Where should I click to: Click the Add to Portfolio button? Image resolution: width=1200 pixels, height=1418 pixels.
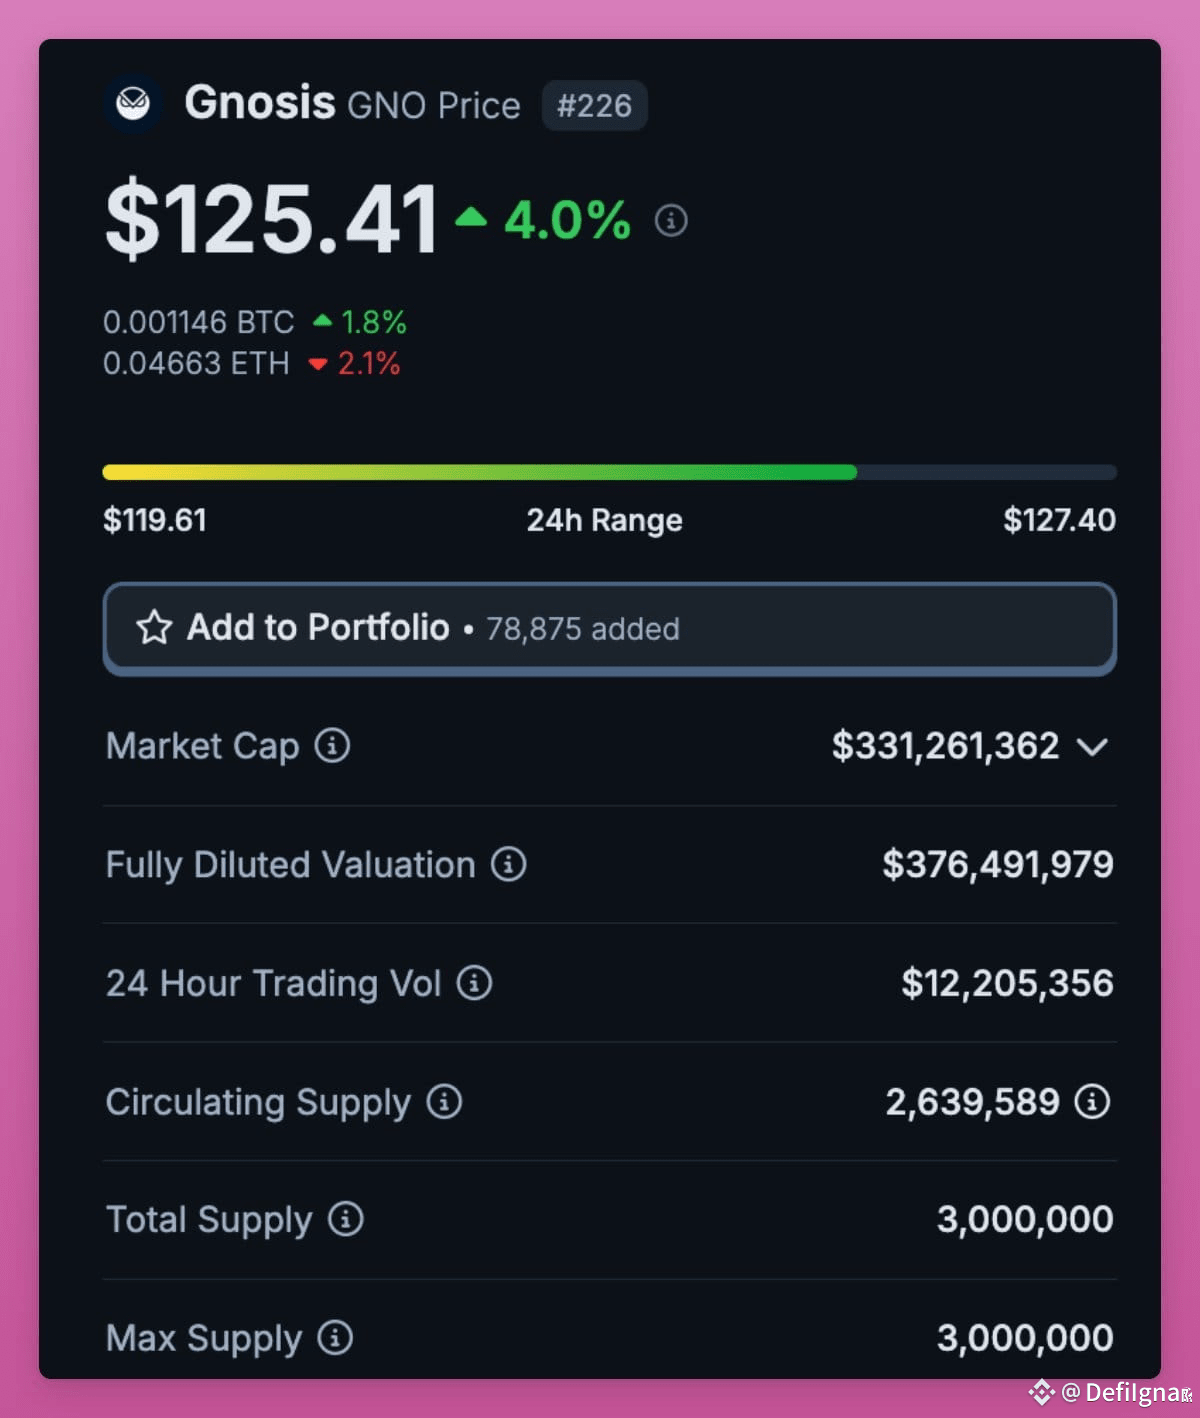610,628
